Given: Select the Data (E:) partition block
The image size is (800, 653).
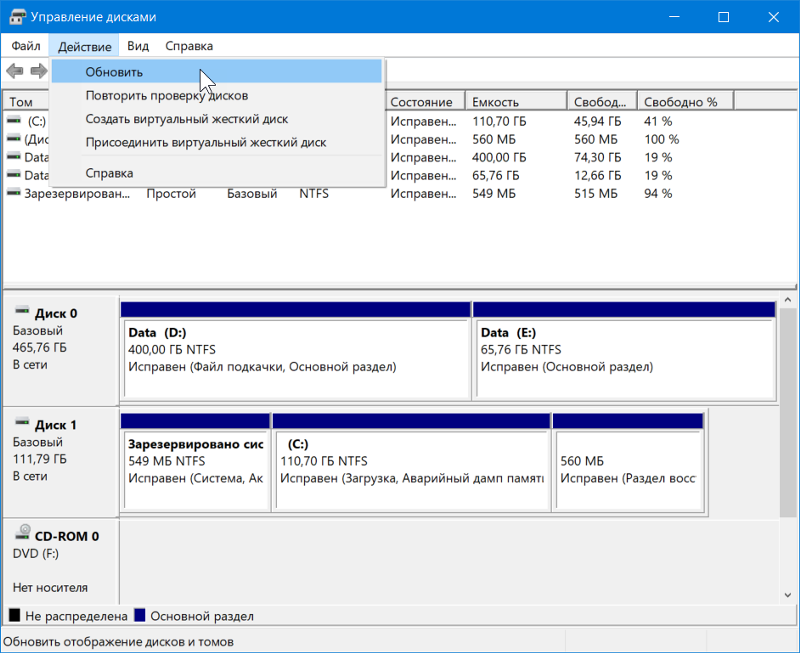Looking at the screenshot, I should pyautogui.click(x=624, y=350).
